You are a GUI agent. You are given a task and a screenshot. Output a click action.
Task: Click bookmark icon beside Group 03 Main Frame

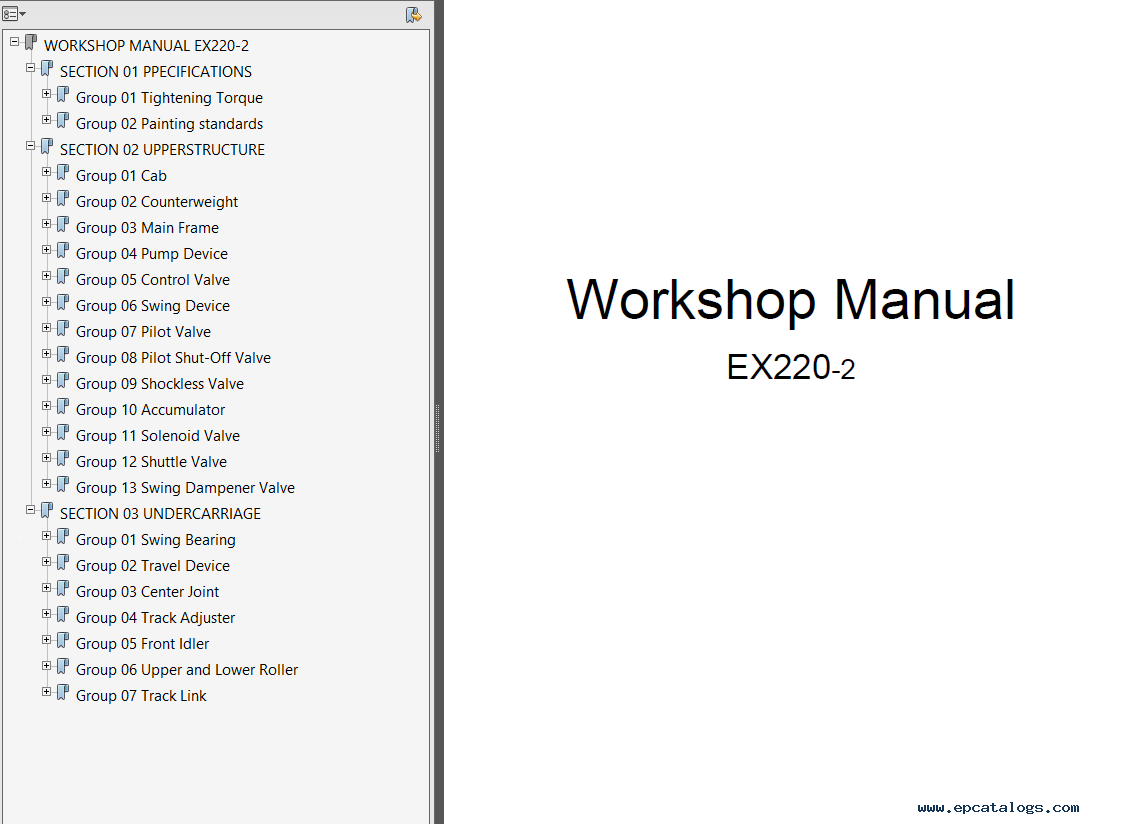(63, 224)
